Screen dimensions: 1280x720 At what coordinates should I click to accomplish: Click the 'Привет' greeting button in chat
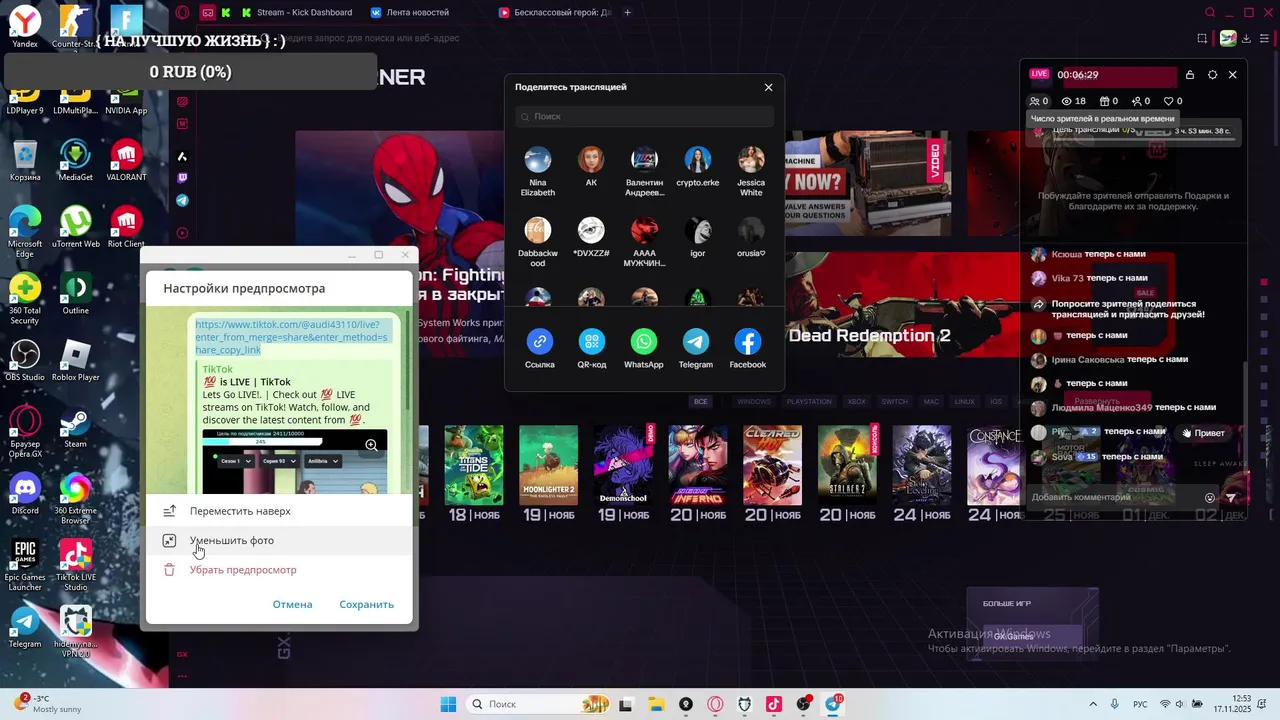(1202, 433)
